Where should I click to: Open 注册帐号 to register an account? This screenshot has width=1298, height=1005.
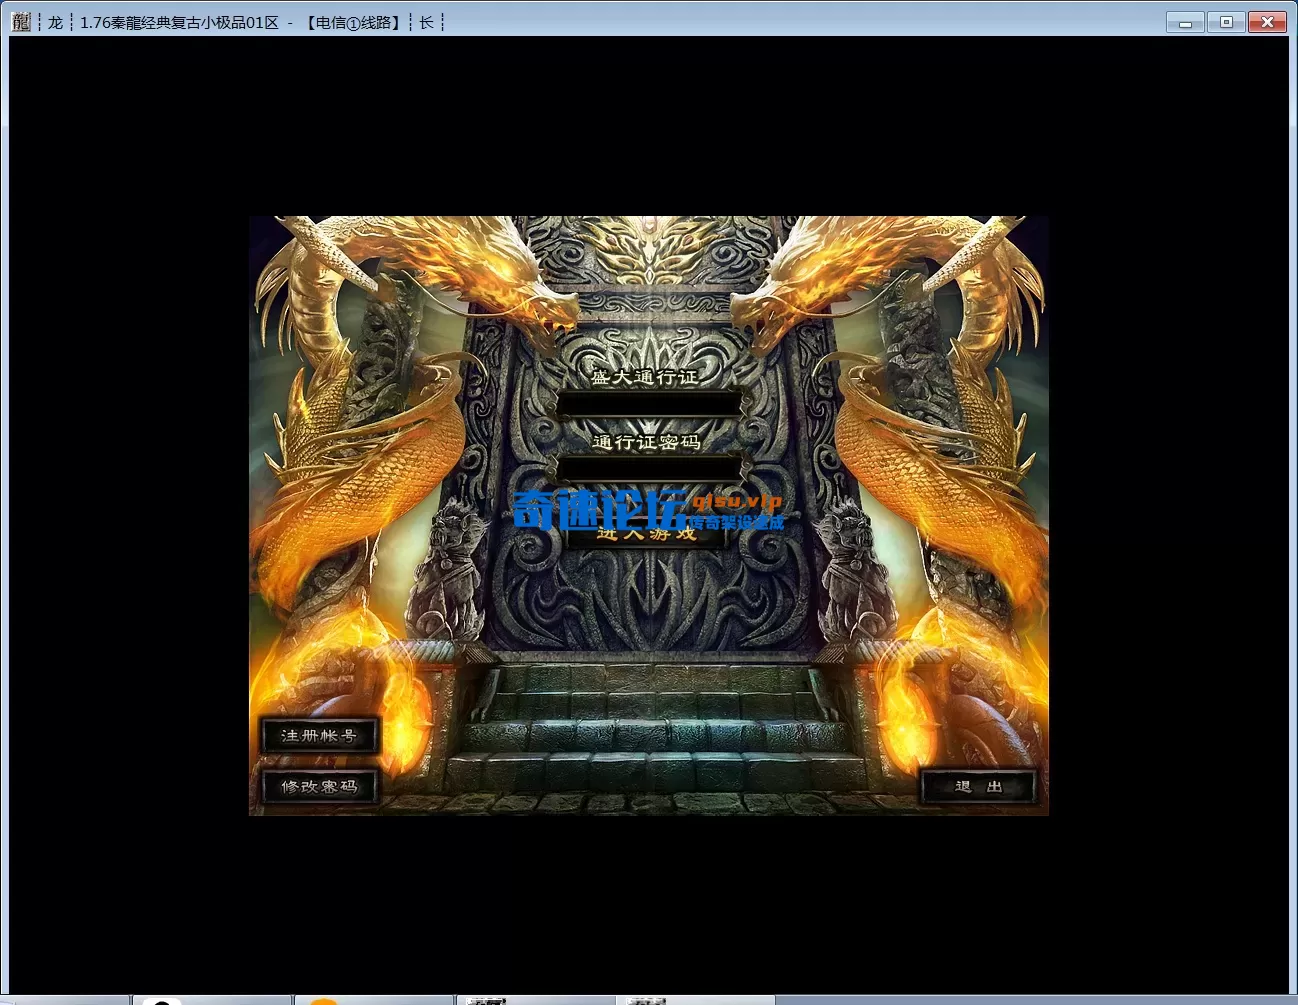pos(319,736)
